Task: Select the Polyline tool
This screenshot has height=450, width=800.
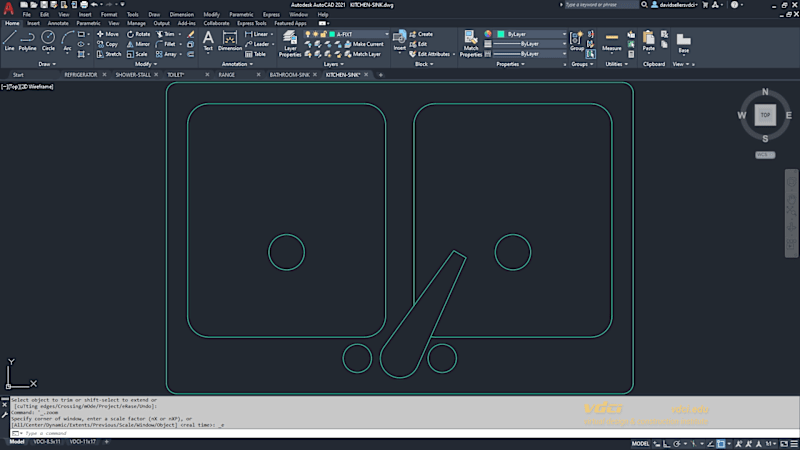Action: click(28, 40)
